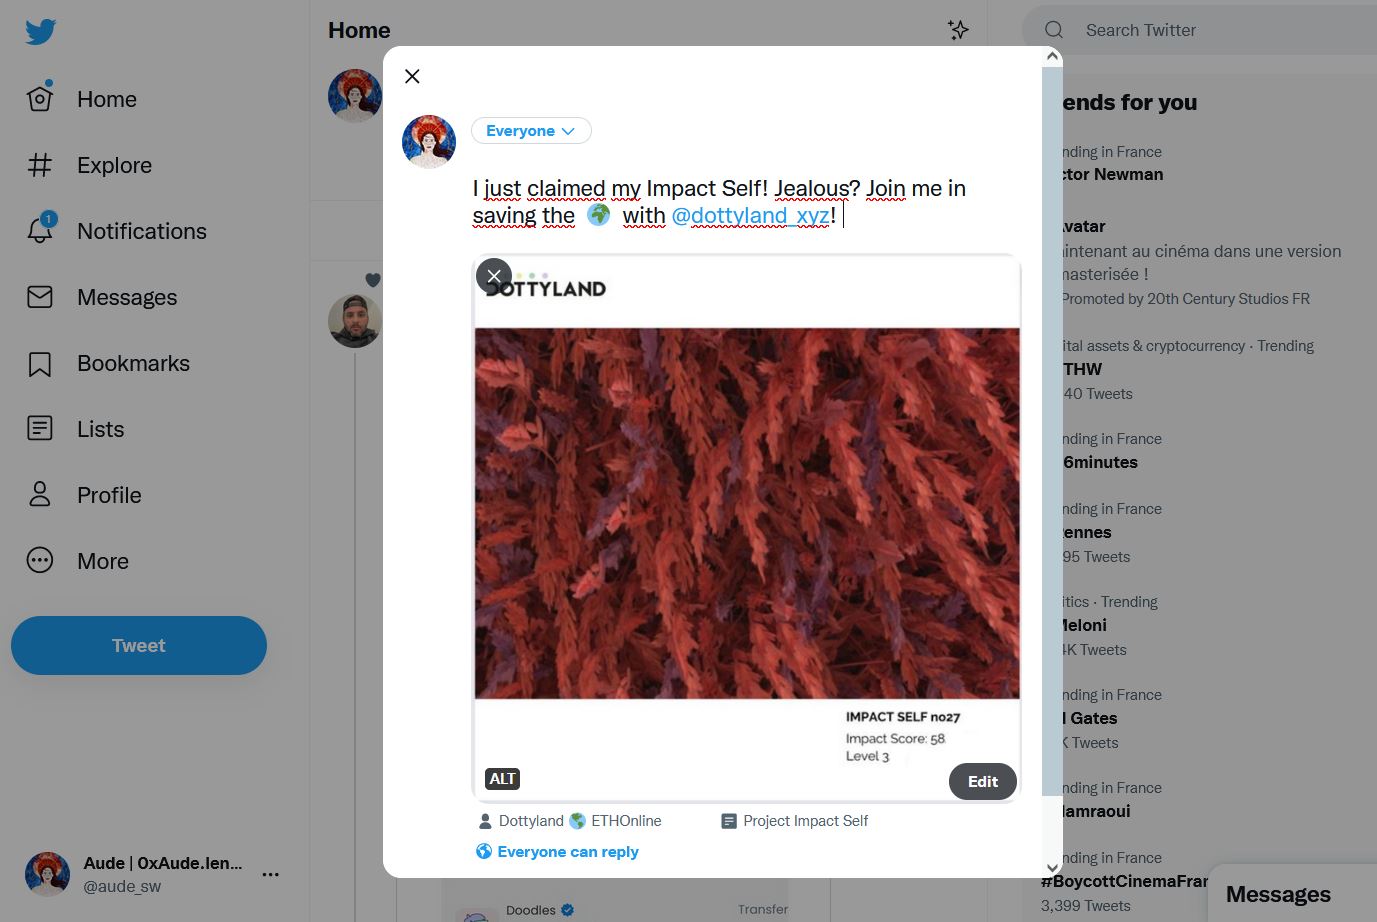Click the scroll down arrow in dialog
Viewport: 1377px width, 922px height.
(x=1052, y=868)
